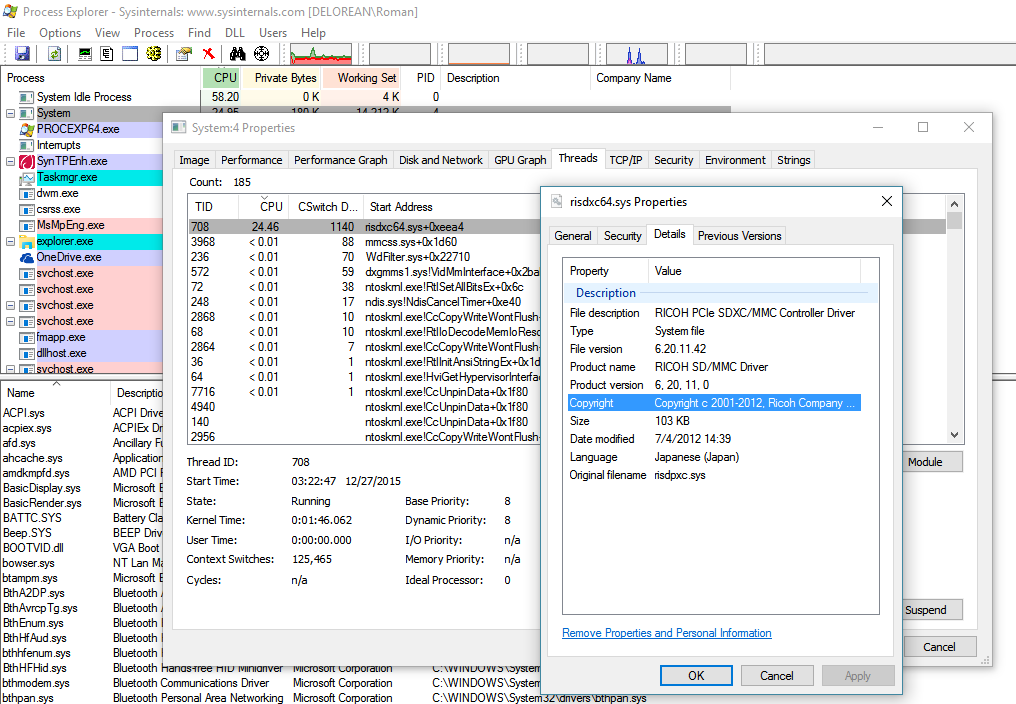Click the Module button

[932, 462]
